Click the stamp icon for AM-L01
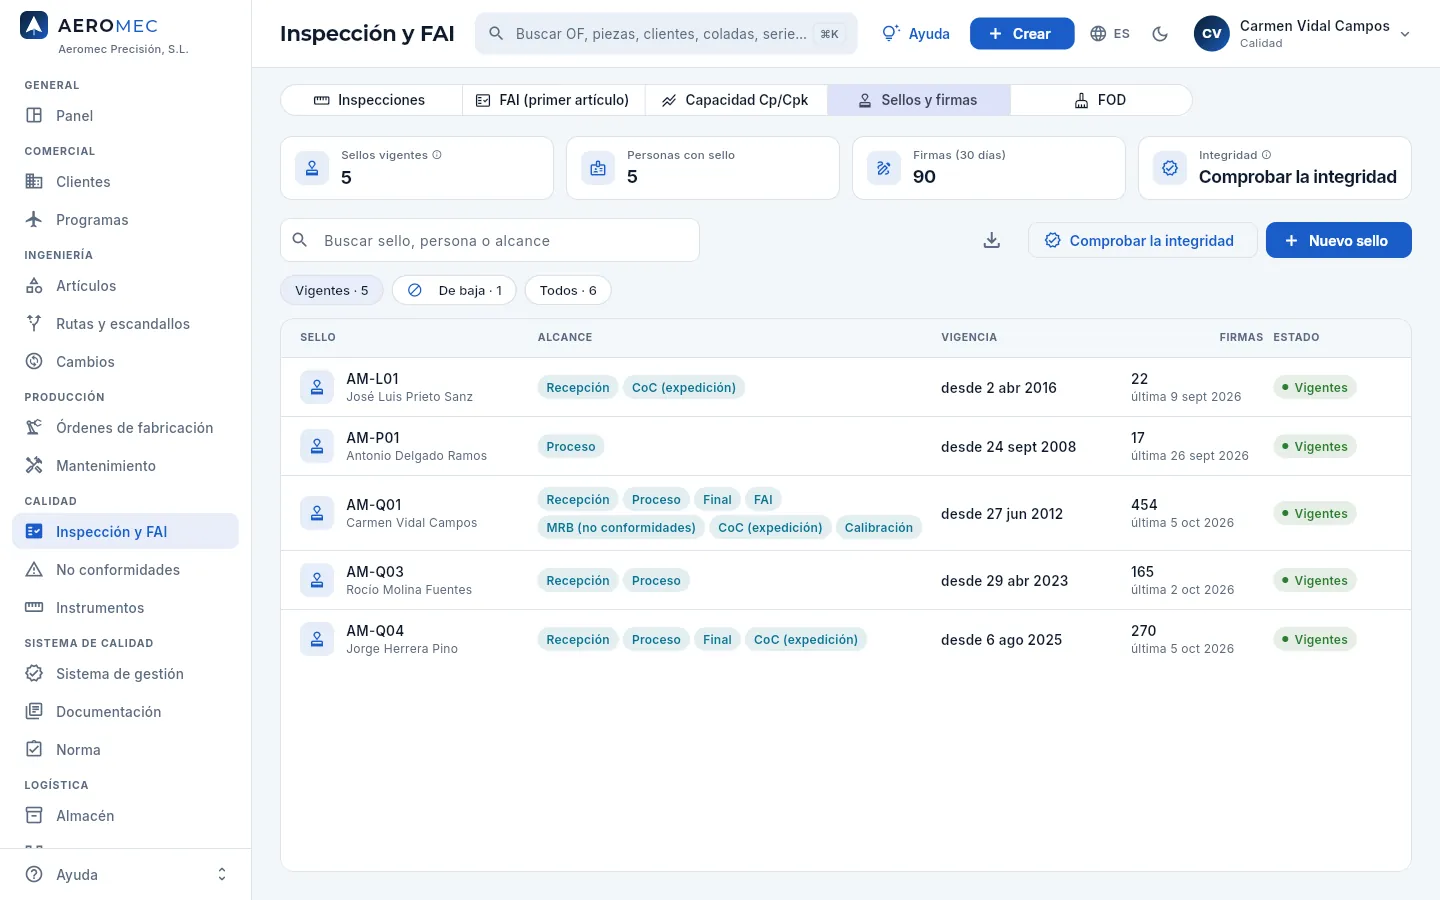Viewport: 1440px width, 900px height. [317, 388]
